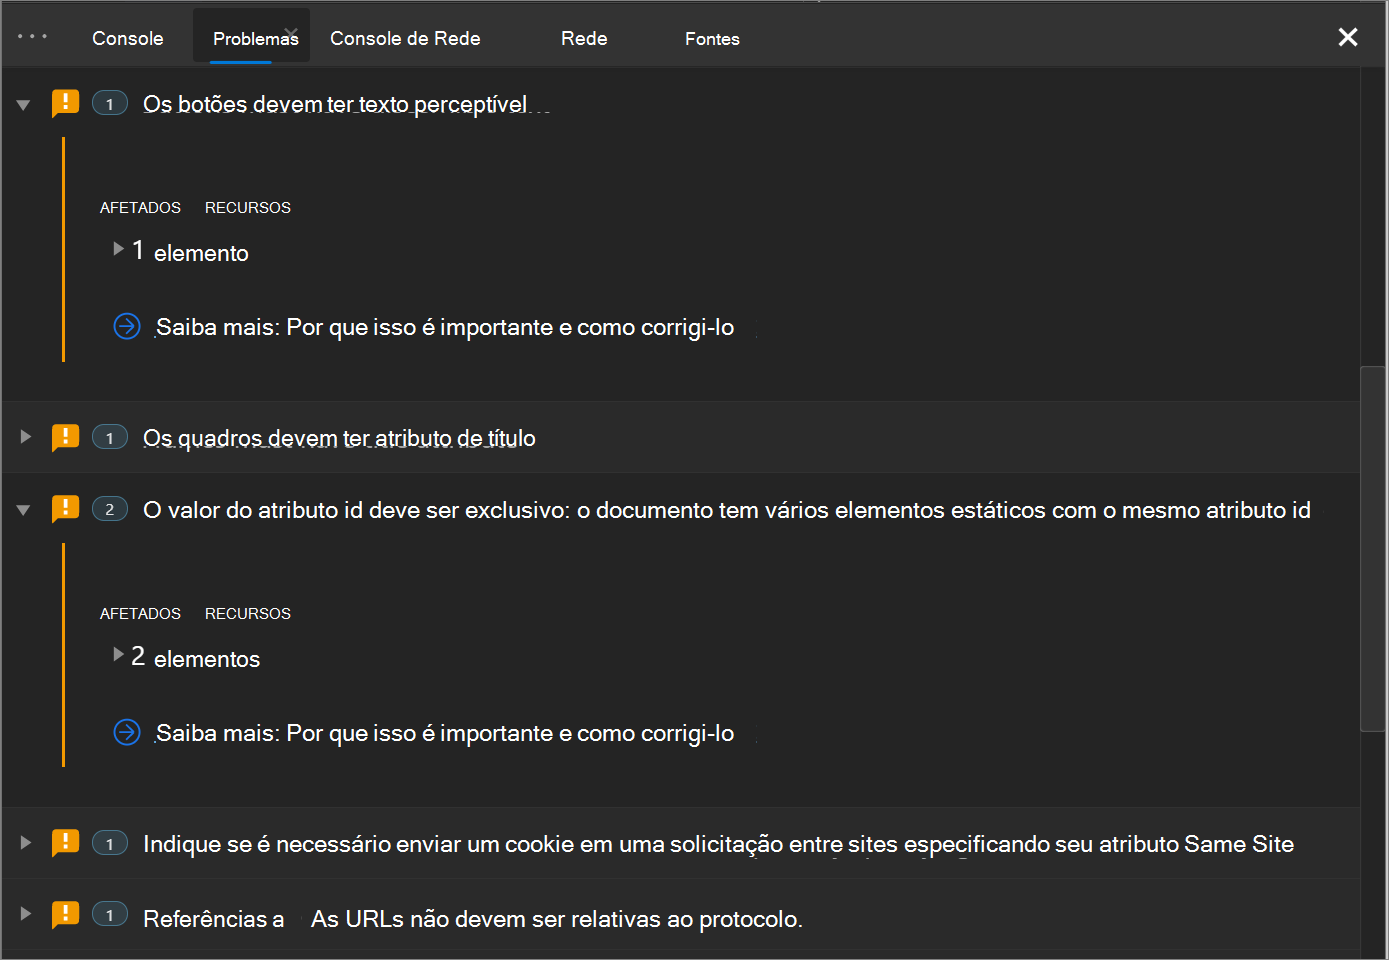This screenshot has width=1389, height=960.
Task: Click warning icon of the Referências URLs issue
Action: click(x=65, y=914)
